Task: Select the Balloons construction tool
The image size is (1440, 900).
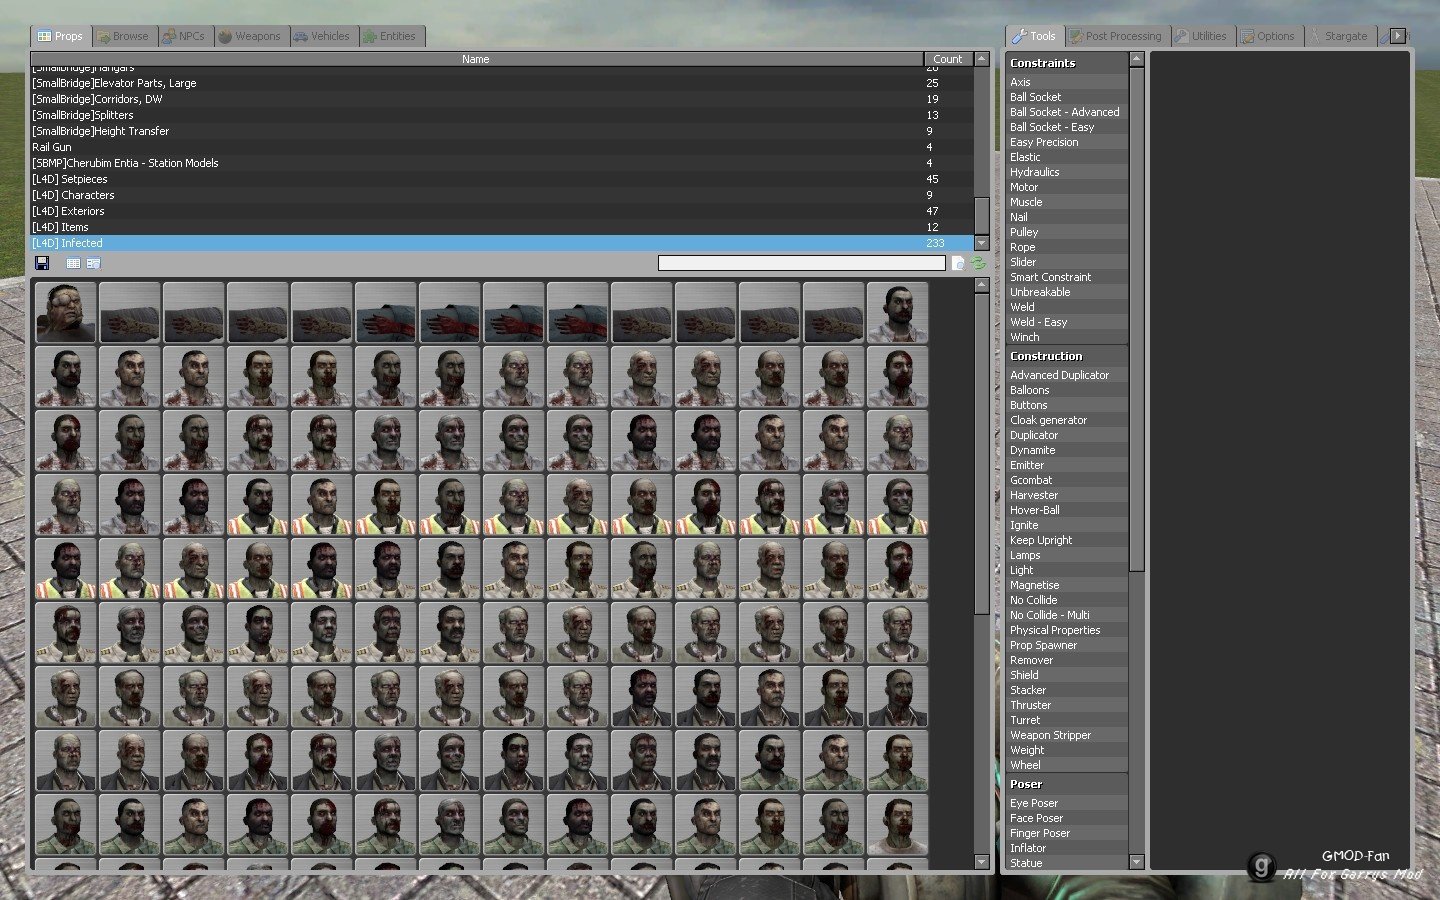Action: [x=1030, y=390]
